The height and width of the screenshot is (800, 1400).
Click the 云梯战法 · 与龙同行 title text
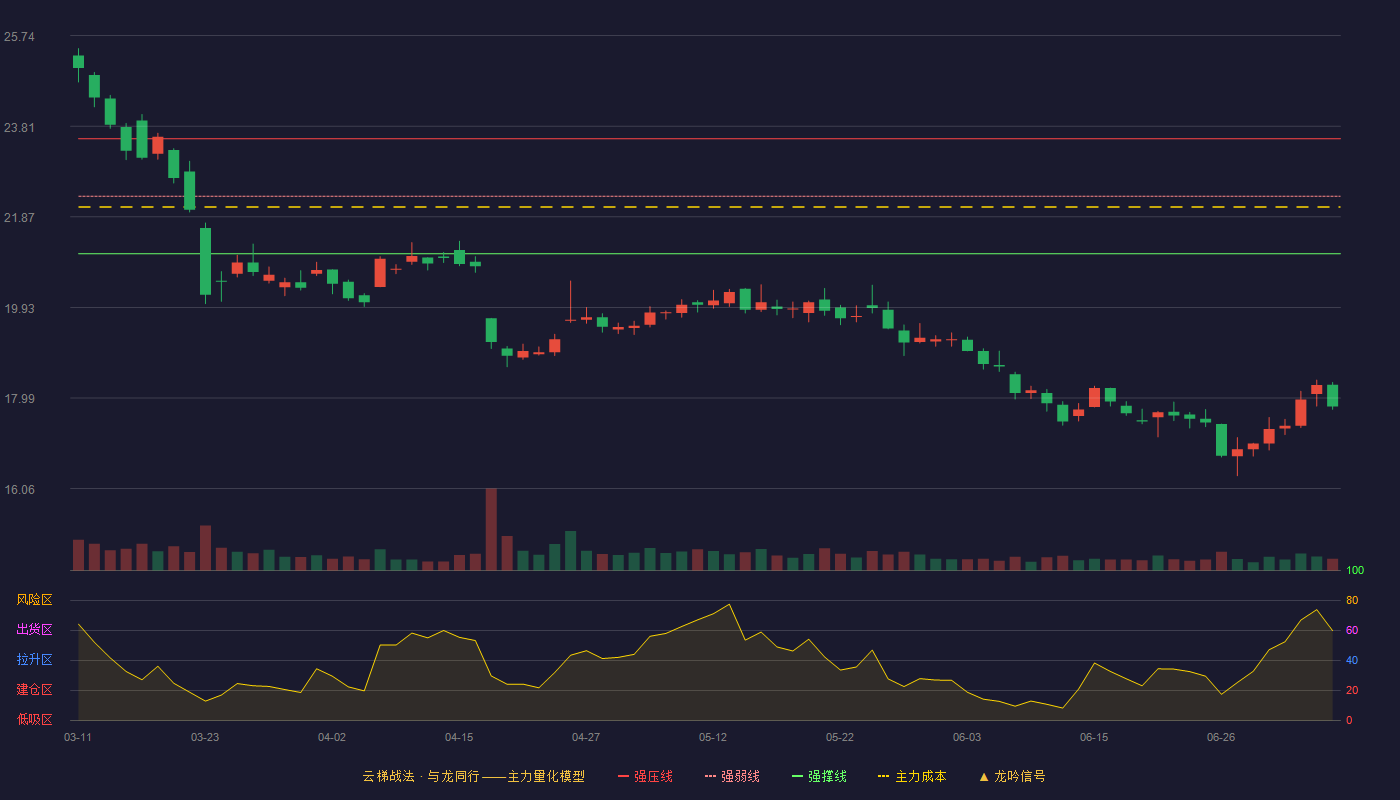click(421, 776)
